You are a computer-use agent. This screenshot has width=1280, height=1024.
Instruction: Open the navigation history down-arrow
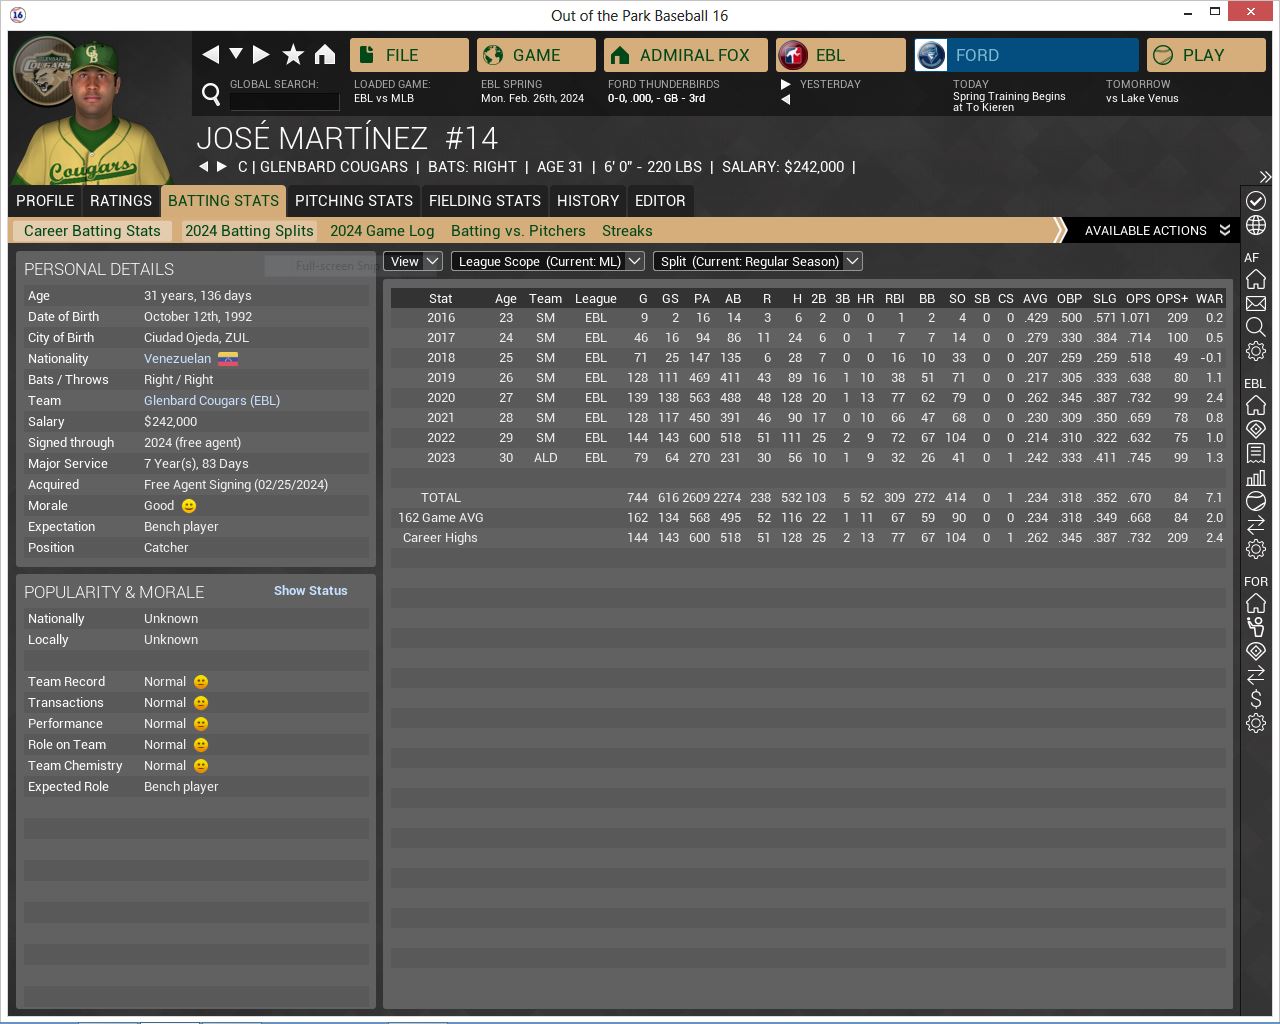pos(236,54)
